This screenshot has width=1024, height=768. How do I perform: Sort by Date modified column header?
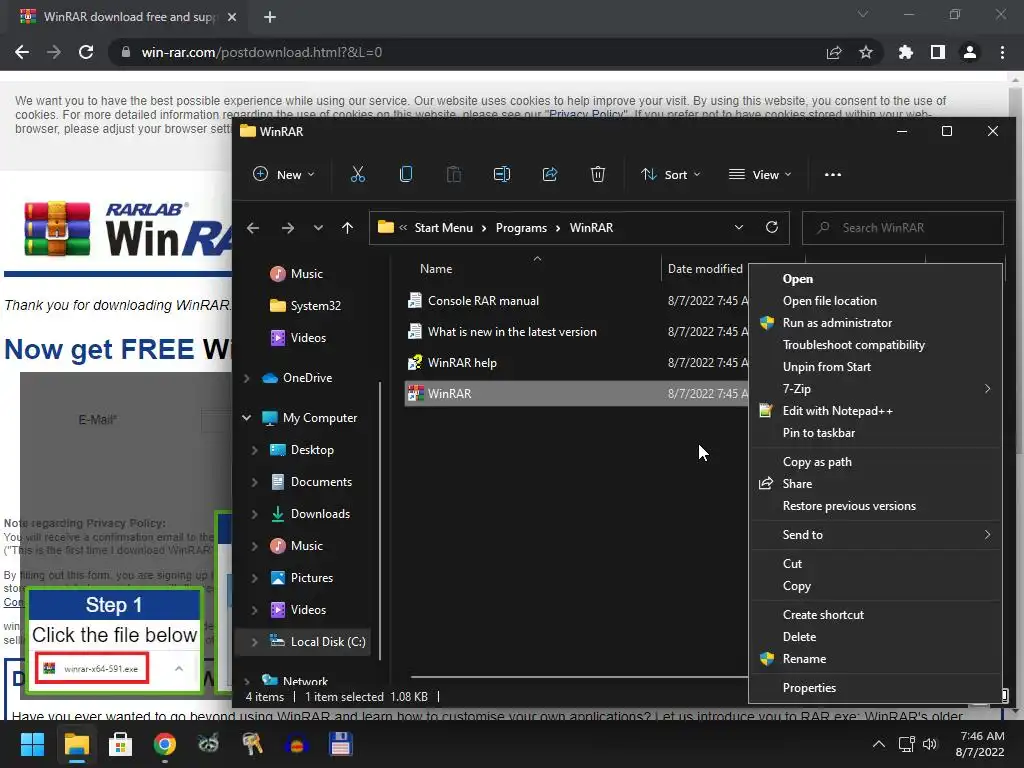(705, 269)
